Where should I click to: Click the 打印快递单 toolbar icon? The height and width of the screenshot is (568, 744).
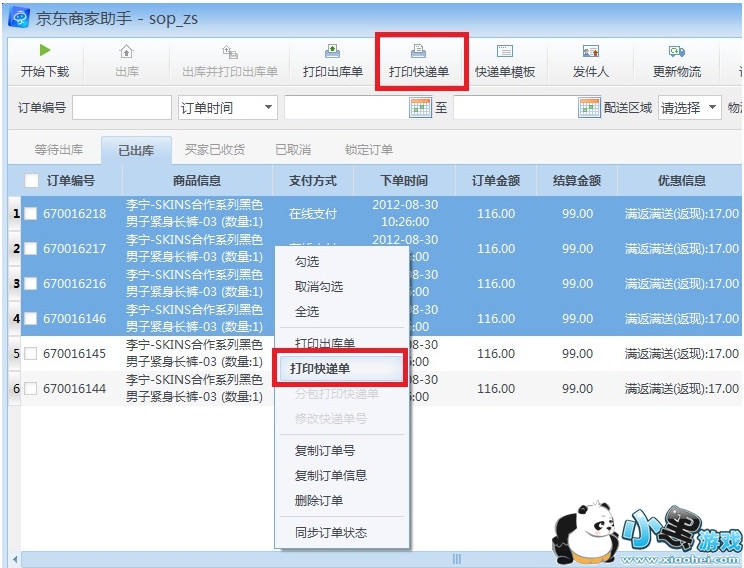418,51
